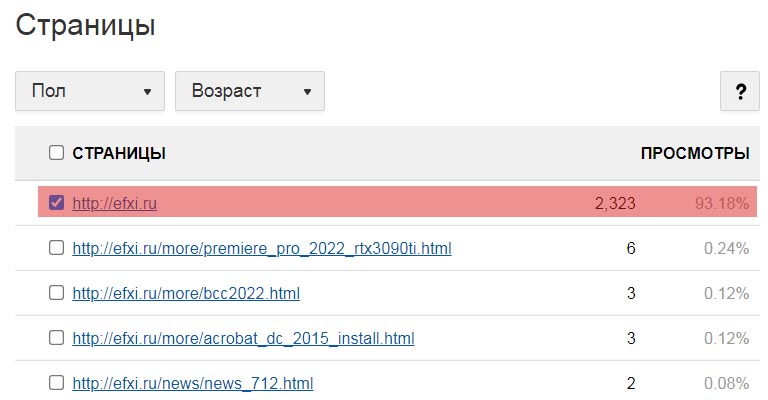
Task: Click the 93.18% value in highlighted row
Action: (x=722, y=203)
